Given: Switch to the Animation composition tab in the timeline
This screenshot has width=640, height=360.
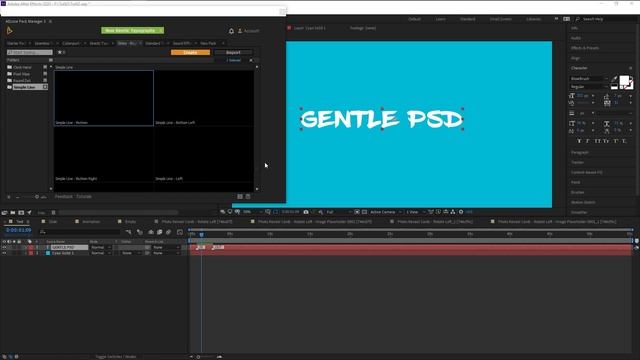Looking at the screenshot, I should (x=91, y=222).
